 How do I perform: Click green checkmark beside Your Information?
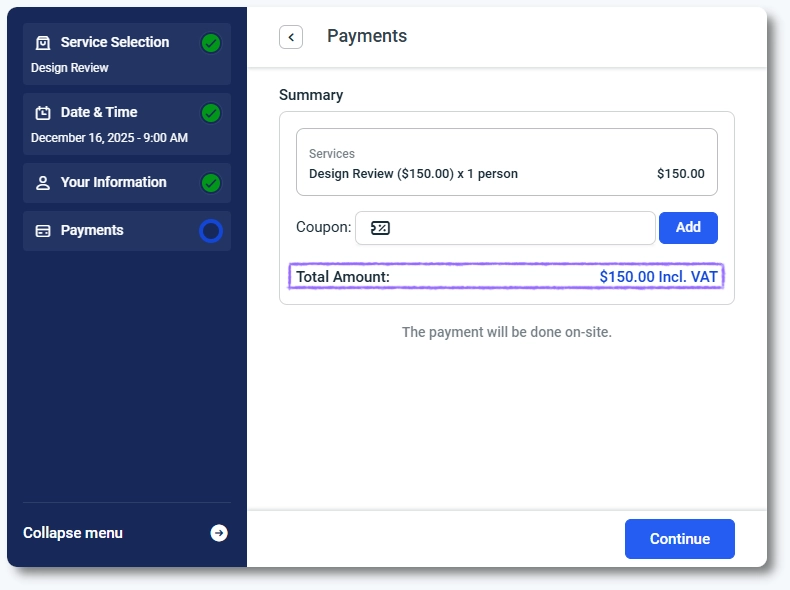210,183
